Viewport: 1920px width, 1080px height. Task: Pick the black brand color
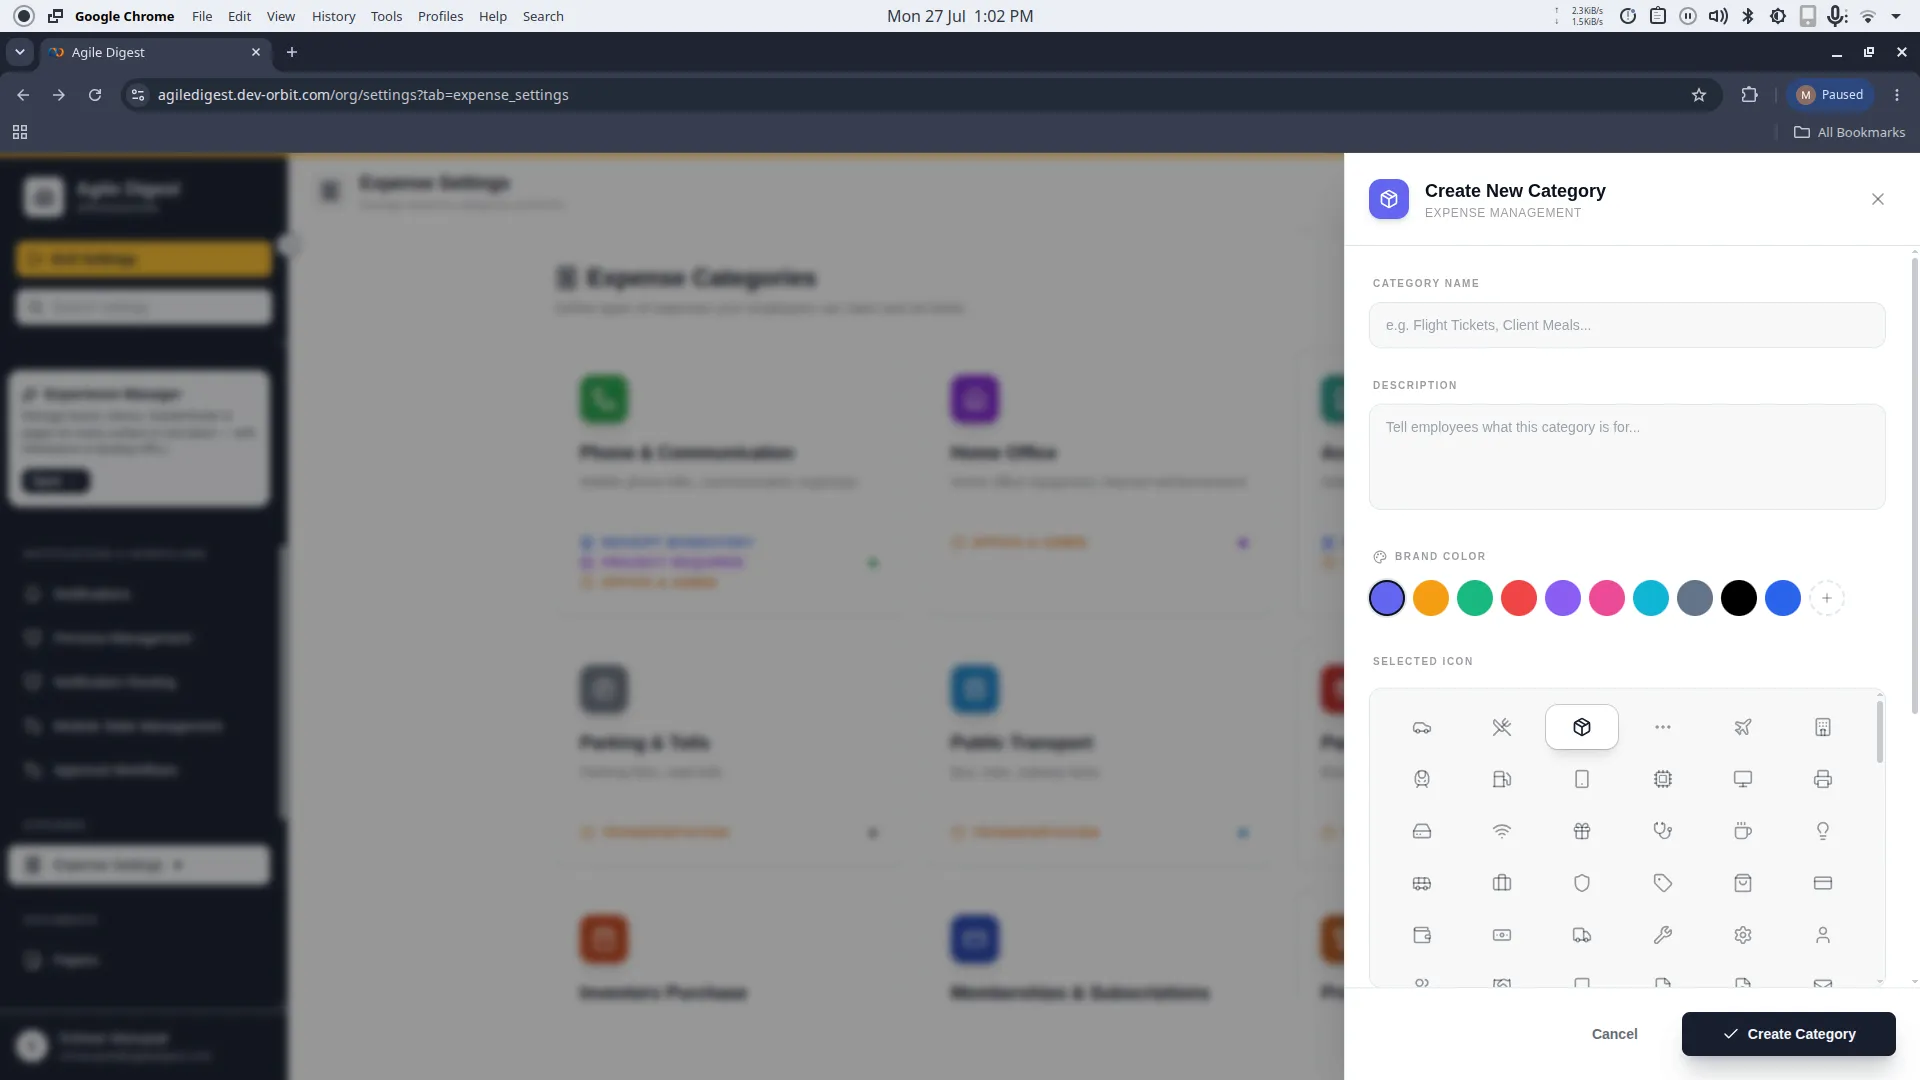[x=1738, y=598]
